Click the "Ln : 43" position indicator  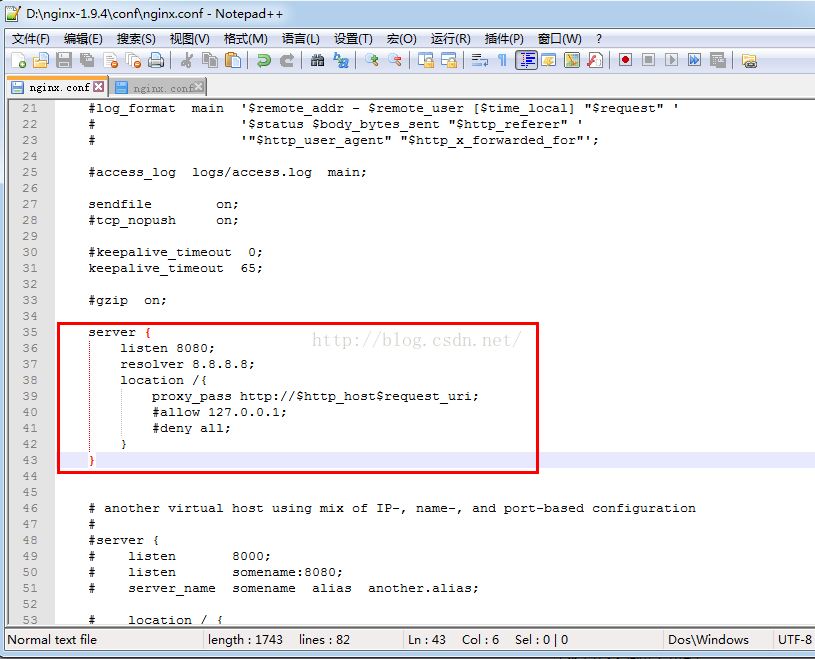[x=427, y=640]
